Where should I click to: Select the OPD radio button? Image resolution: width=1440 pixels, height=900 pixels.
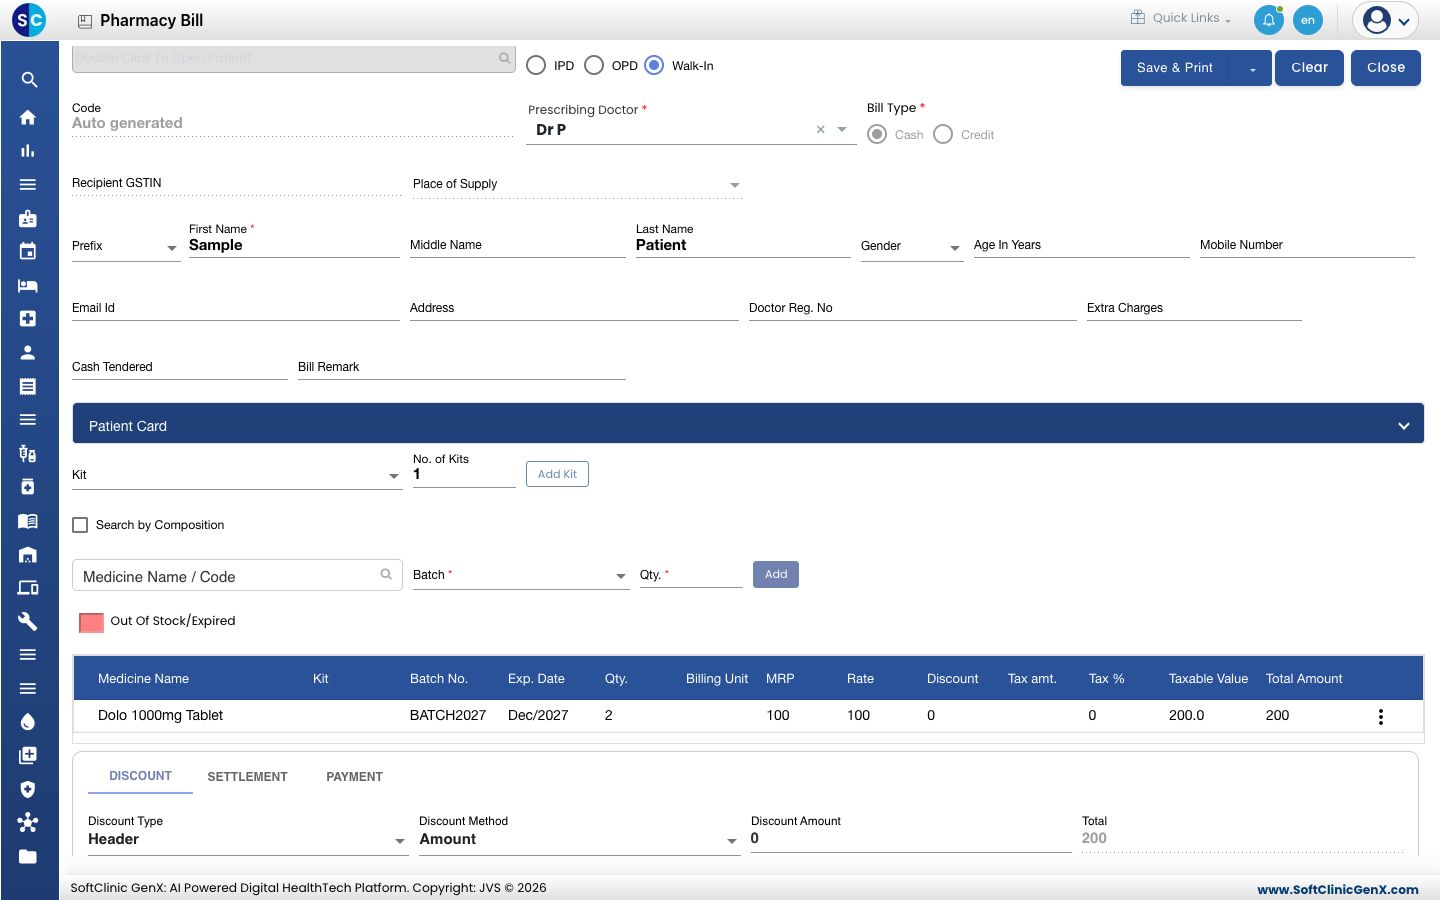click(x=594, y=65)
